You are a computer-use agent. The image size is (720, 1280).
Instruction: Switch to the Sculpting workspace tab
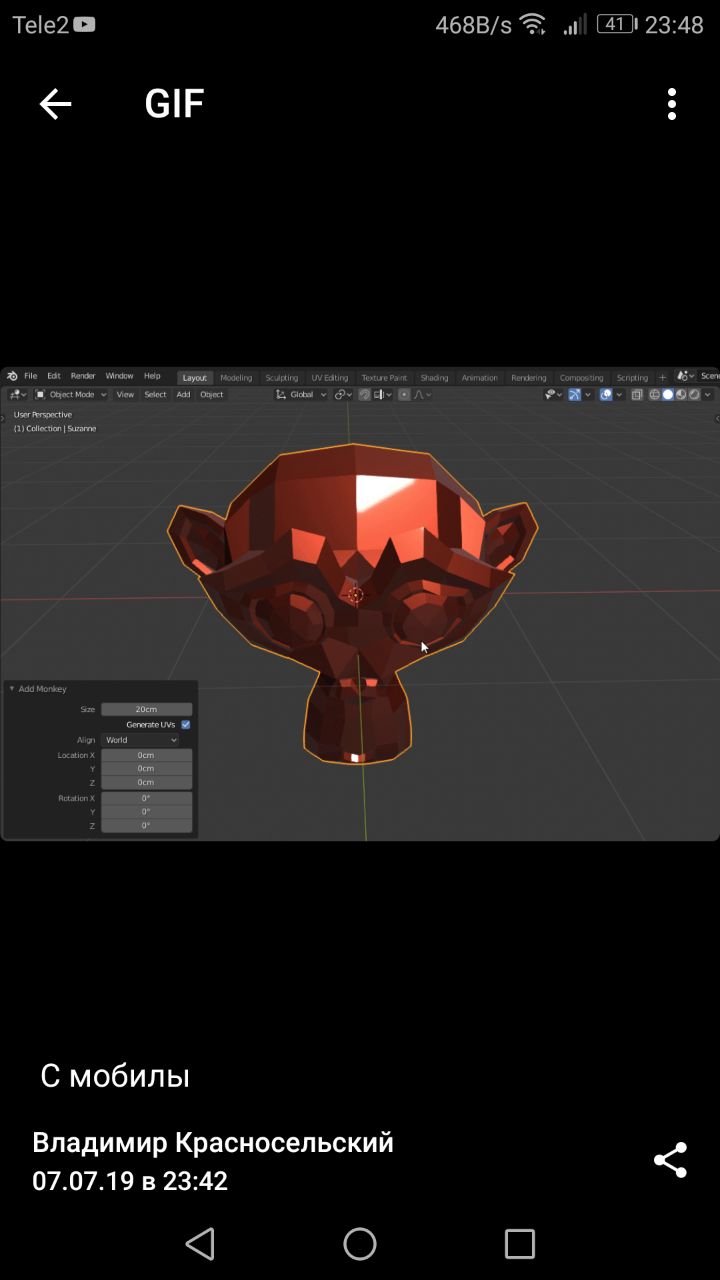[281, 378]
